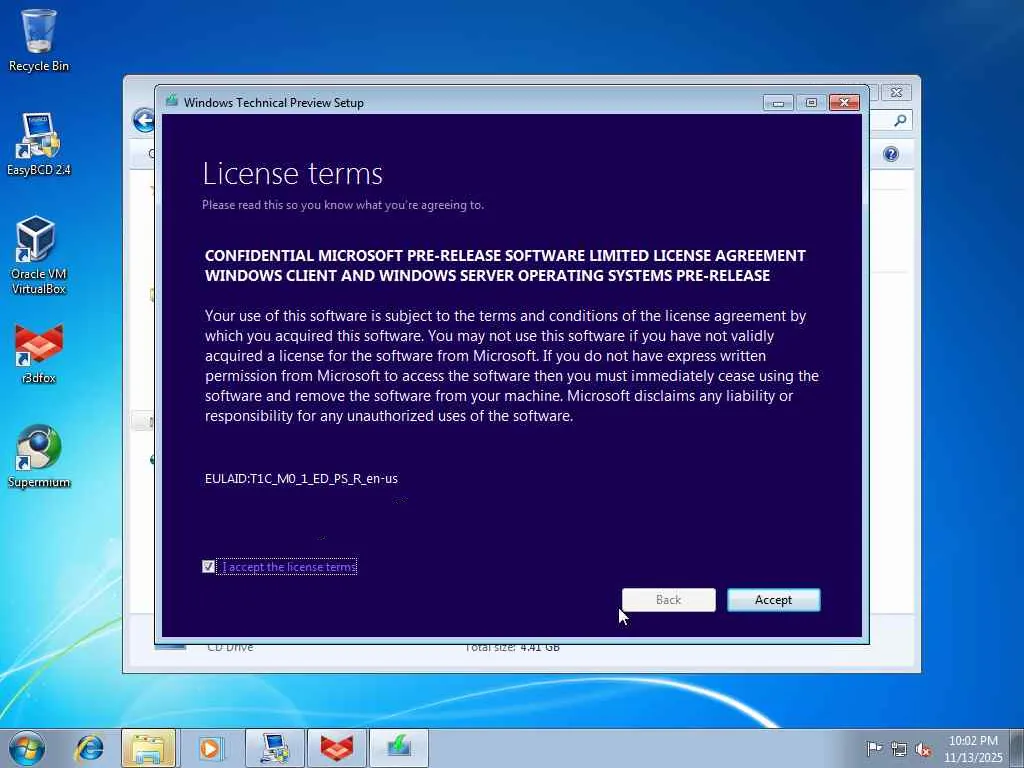Select the r3dfox desktop shortcut
The width and height of the screenshot is (1024, 768).
tap(39, 353)
